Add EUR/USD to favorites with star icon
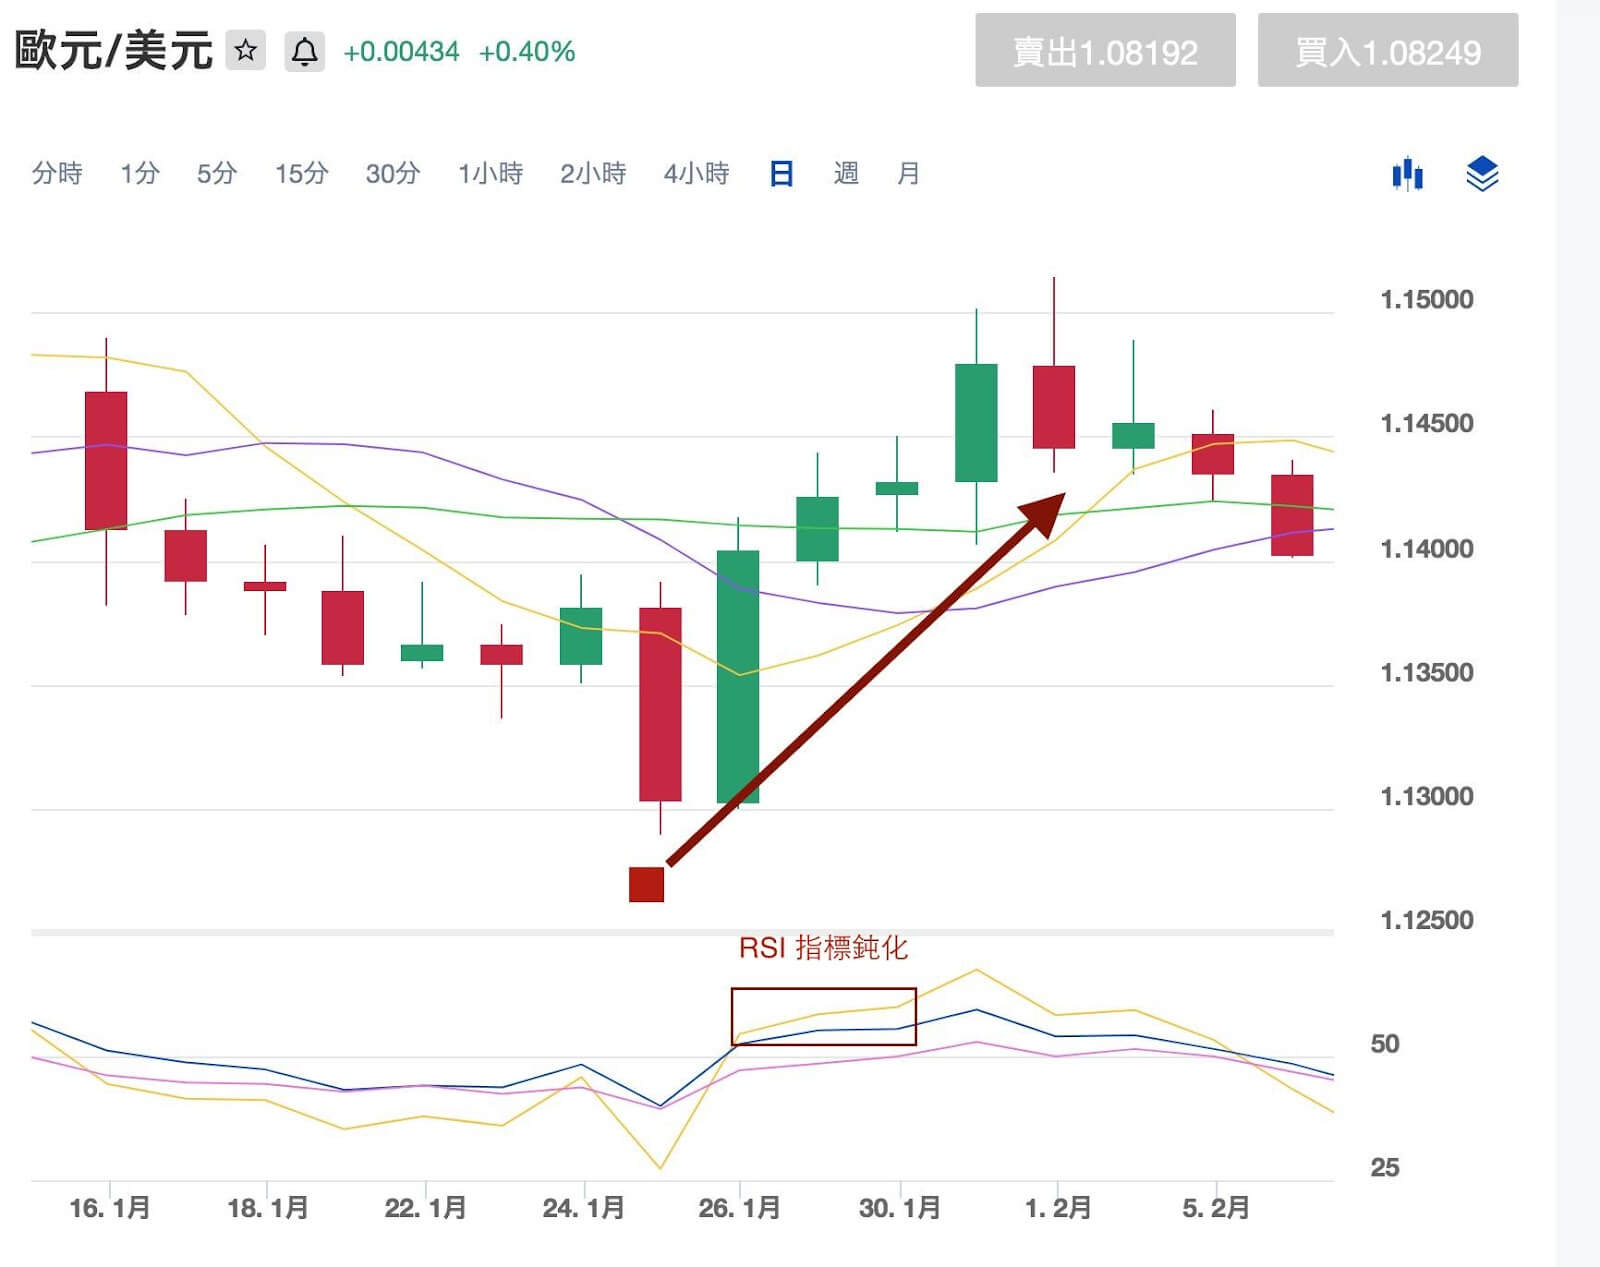The height and width of the screenshot is (1267, 1600). 246,50
